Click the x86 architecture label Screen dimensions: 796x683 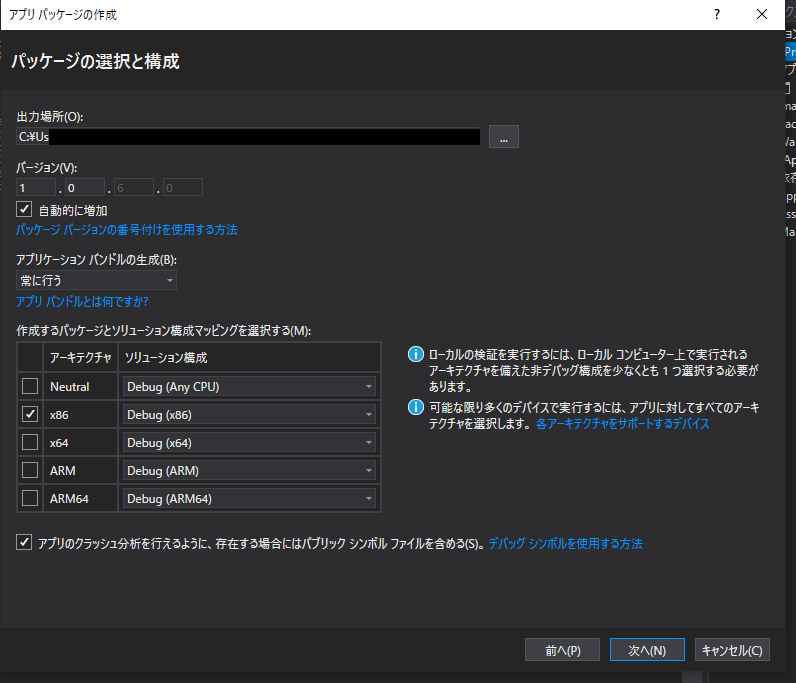tap(59, 415)
